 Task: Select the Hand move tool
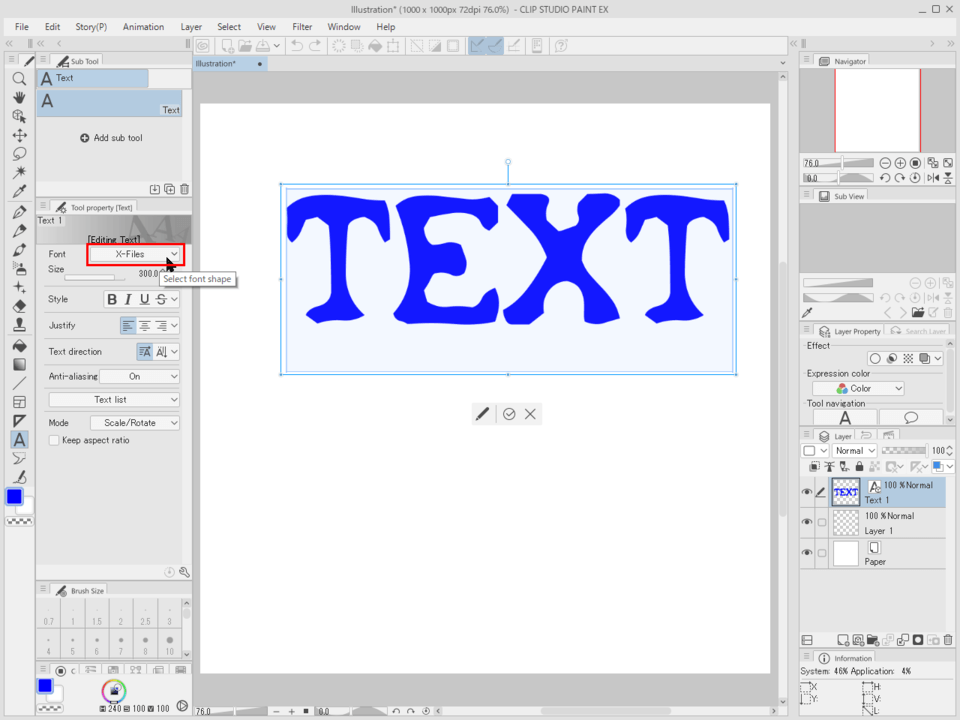click(x=20, y=97)
